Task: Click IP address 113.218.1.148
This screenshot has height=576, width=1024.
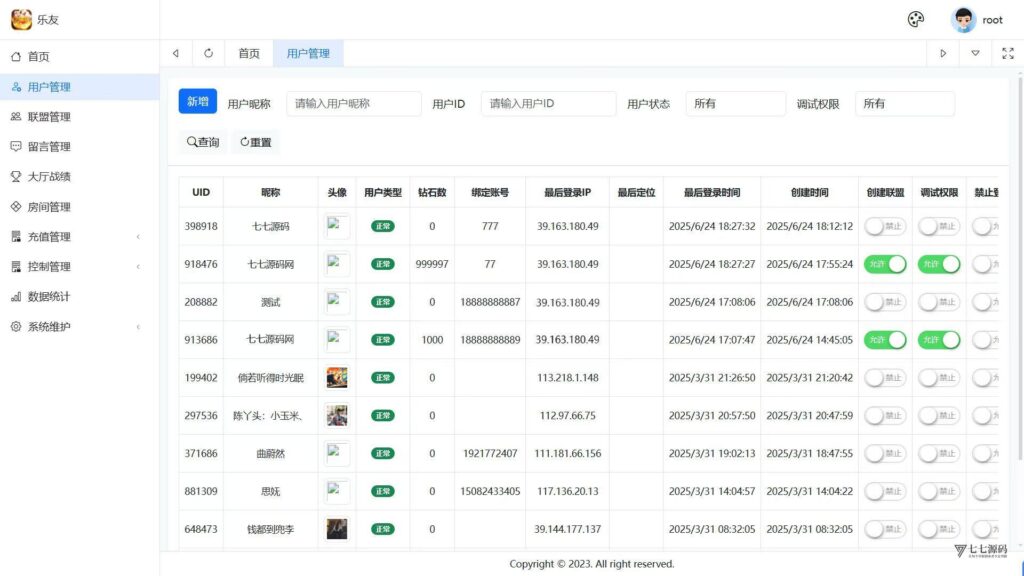Action: point(568,377)
